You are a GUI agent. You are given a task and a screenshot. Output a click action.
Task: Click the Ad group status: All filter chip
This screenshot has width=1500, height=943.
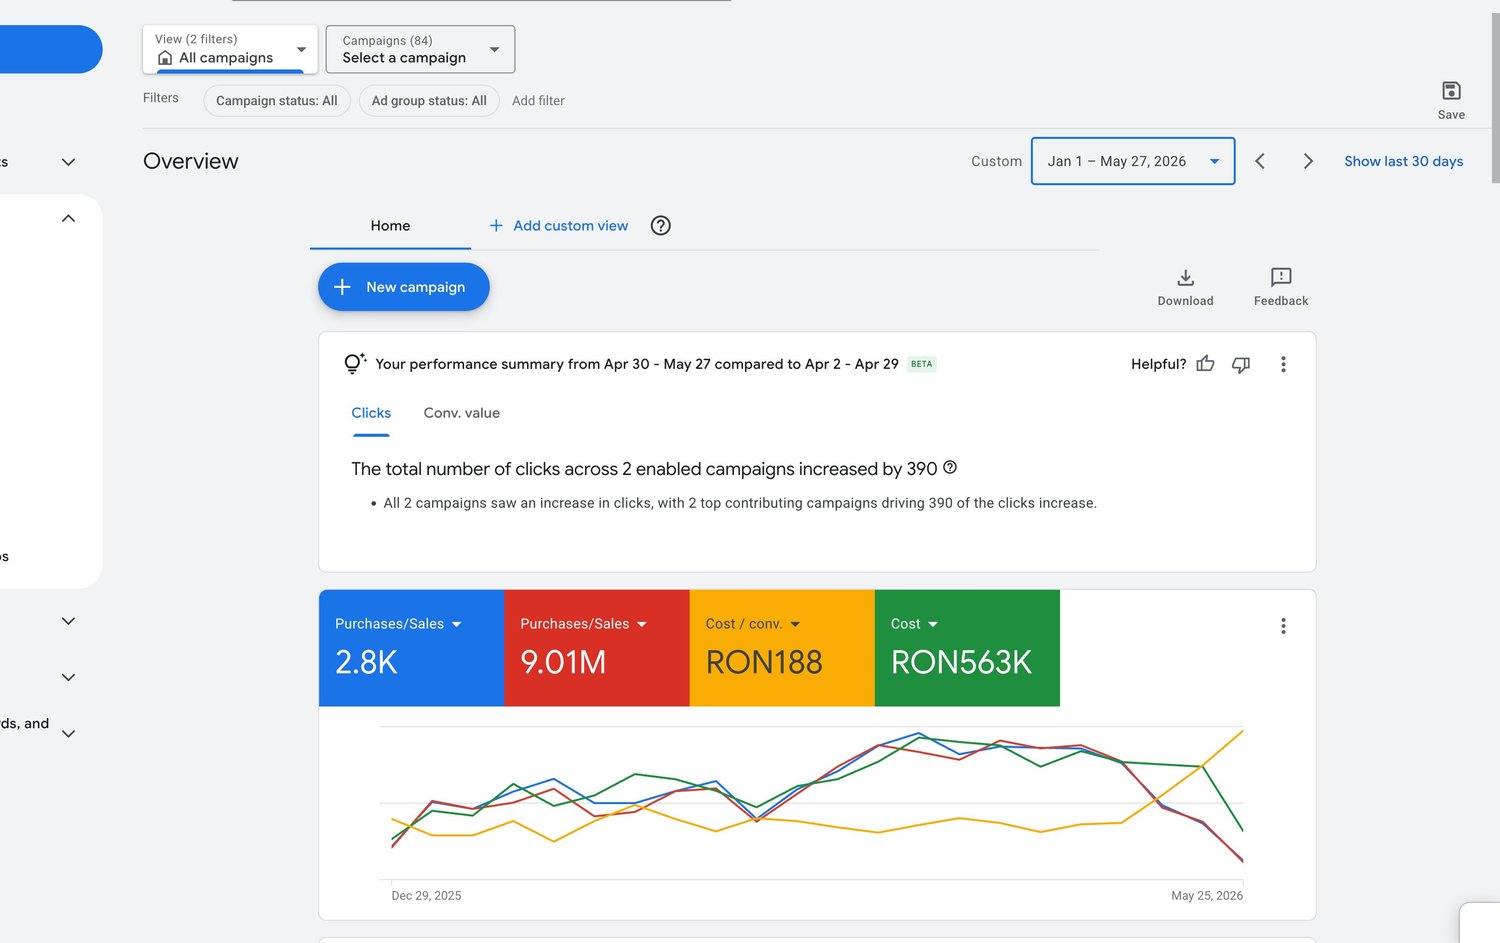tap(429, 101)
